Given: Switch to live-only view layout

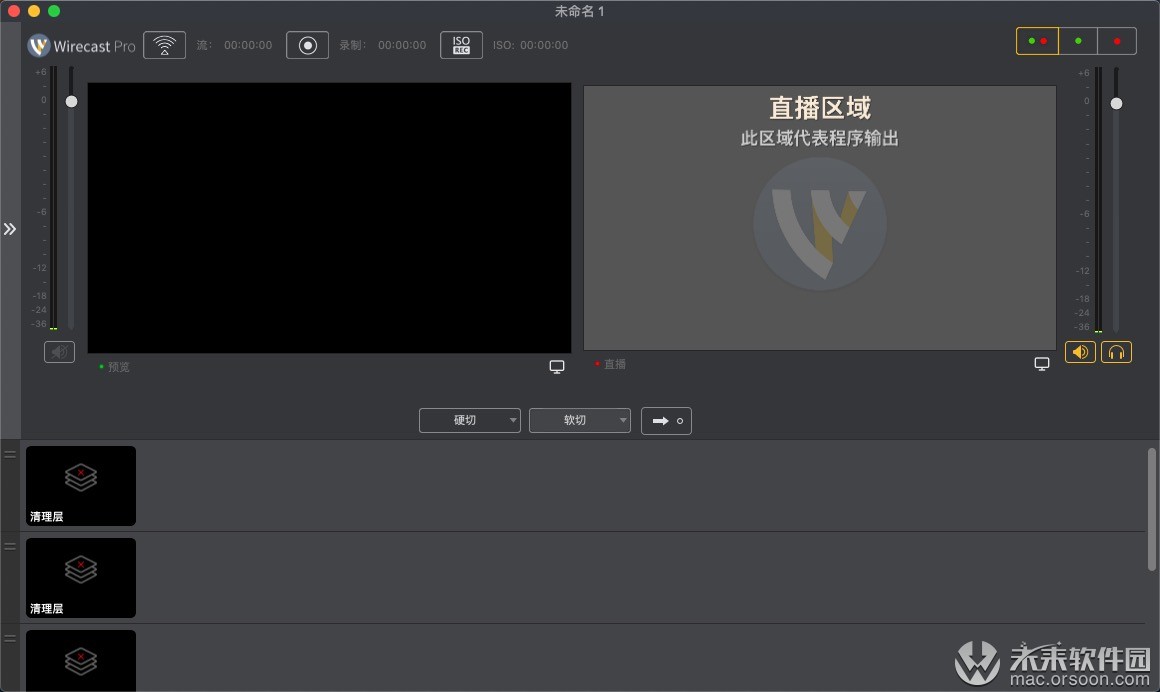Looking at the screenshot, I should coord(1117,41).
